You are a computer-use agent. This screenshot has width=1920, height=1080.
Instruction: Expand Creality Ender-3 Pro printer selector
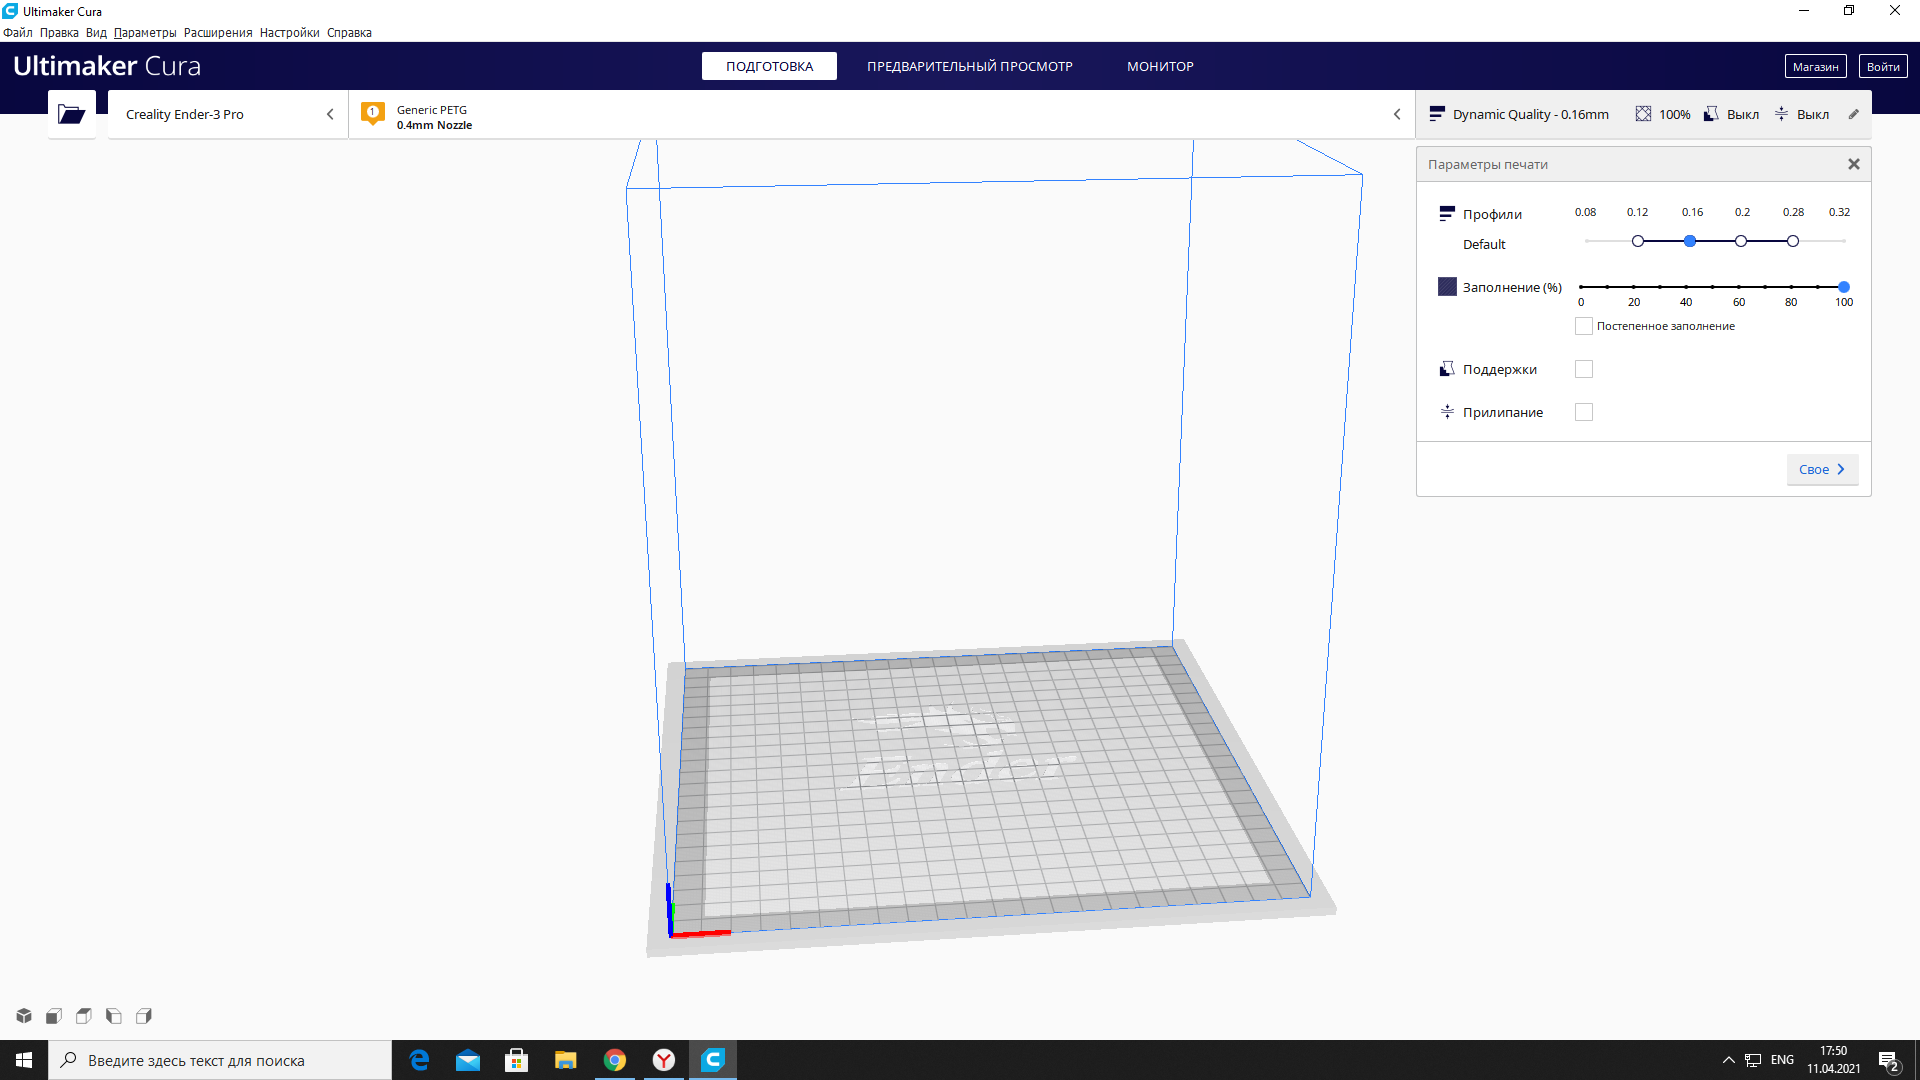[x=228, y=114]
